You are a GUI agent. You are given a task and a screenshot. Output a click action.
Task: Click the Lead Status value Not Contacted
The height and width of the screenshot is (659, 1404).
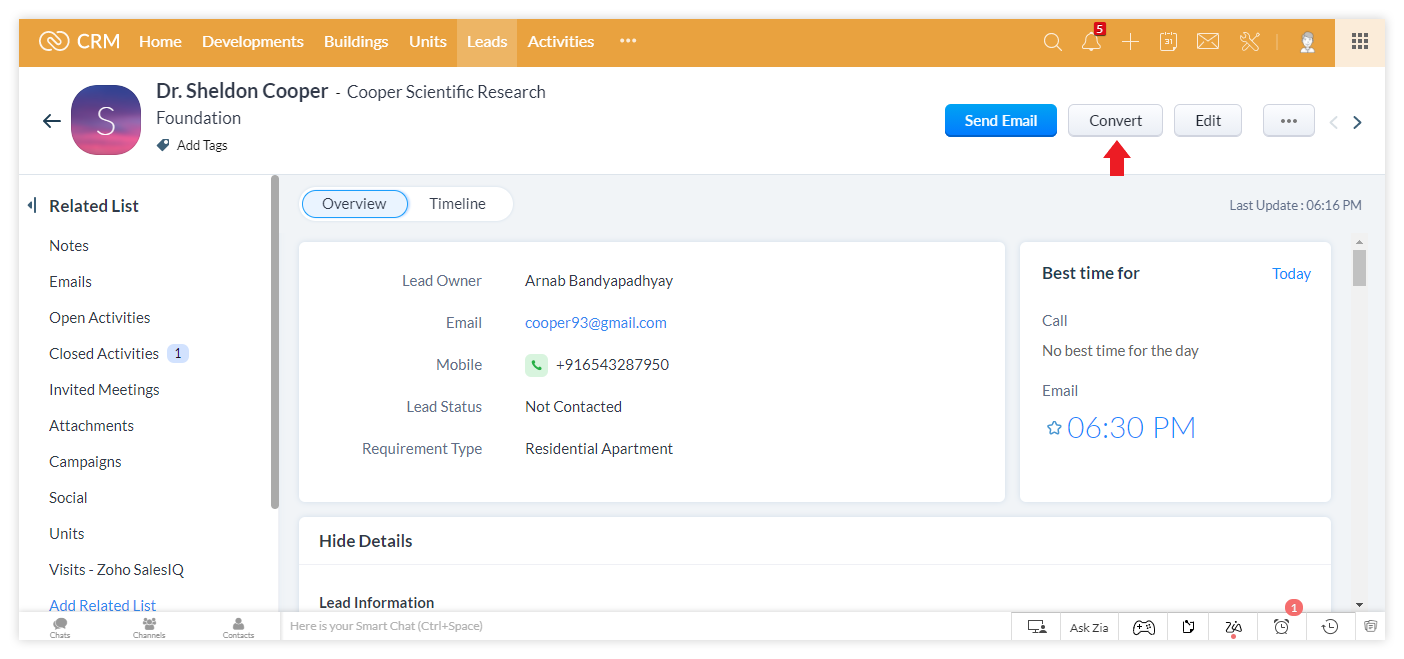coord(573,407)
